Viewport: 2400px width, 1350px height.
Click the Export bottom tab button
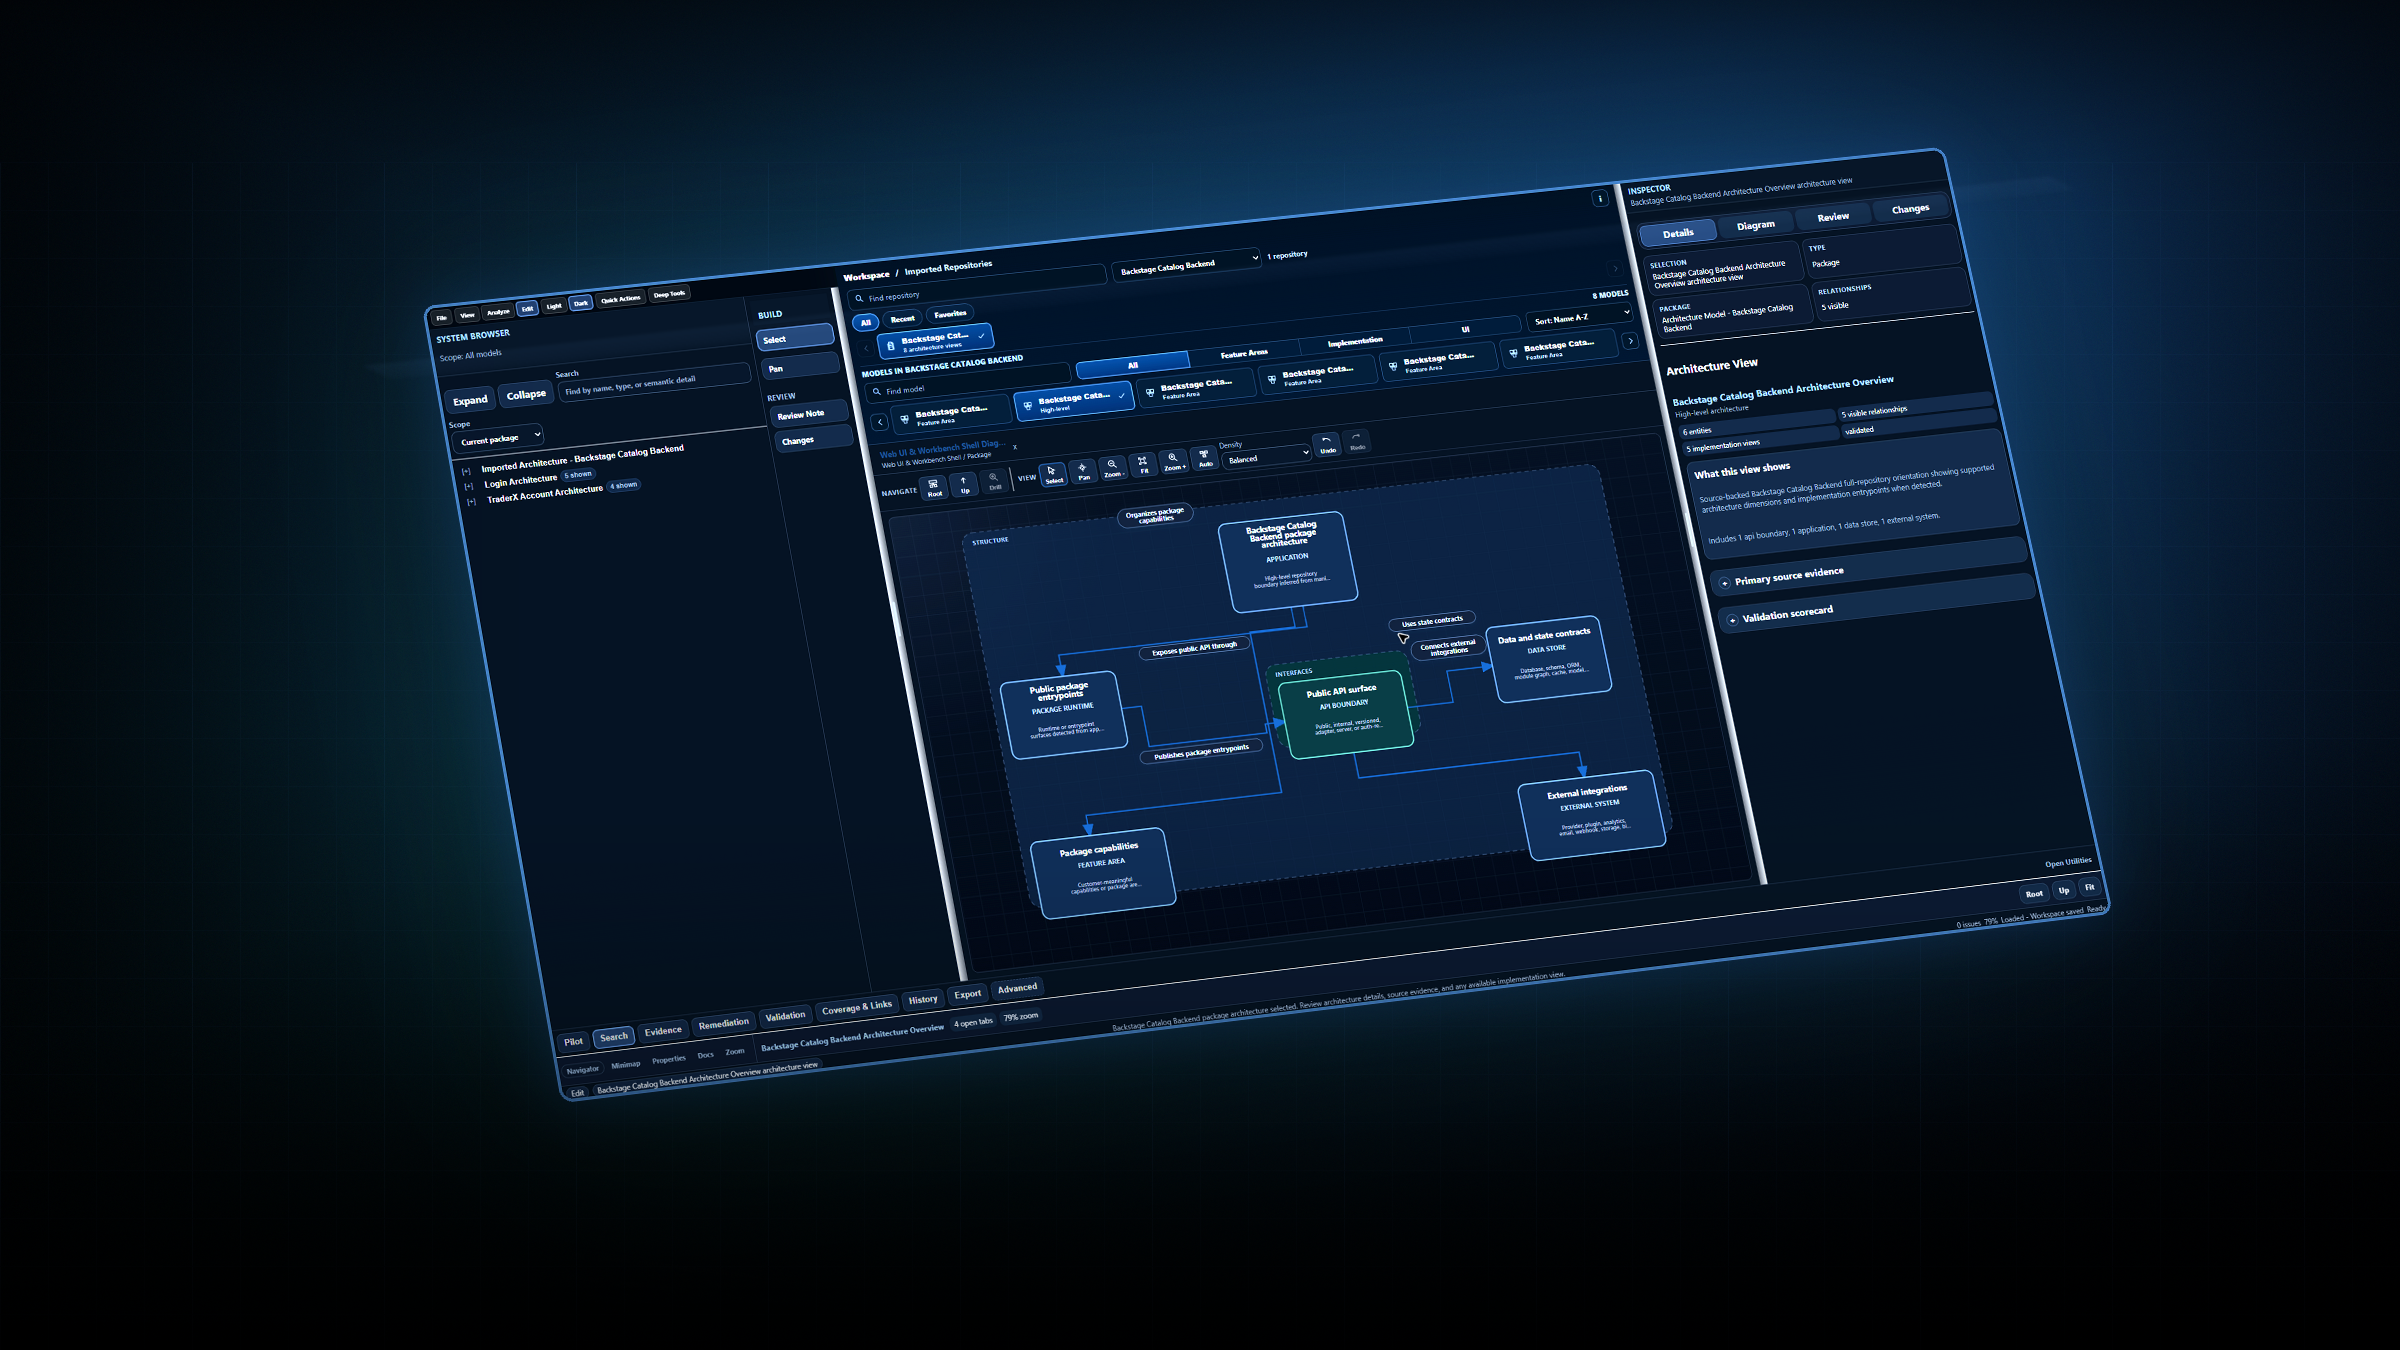pos(967,994)
